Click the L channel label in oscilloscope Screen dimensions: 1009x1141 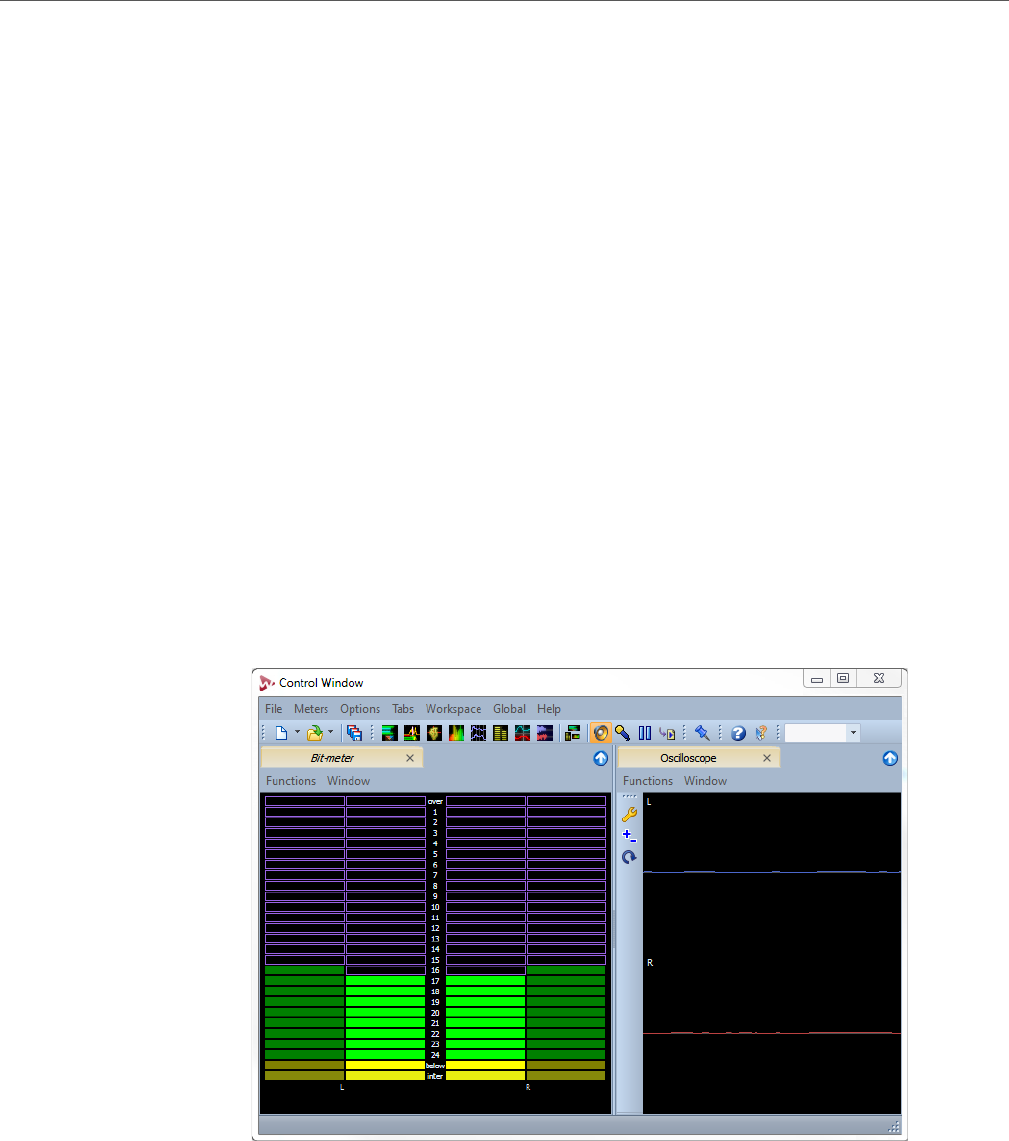tap(649, 802)
